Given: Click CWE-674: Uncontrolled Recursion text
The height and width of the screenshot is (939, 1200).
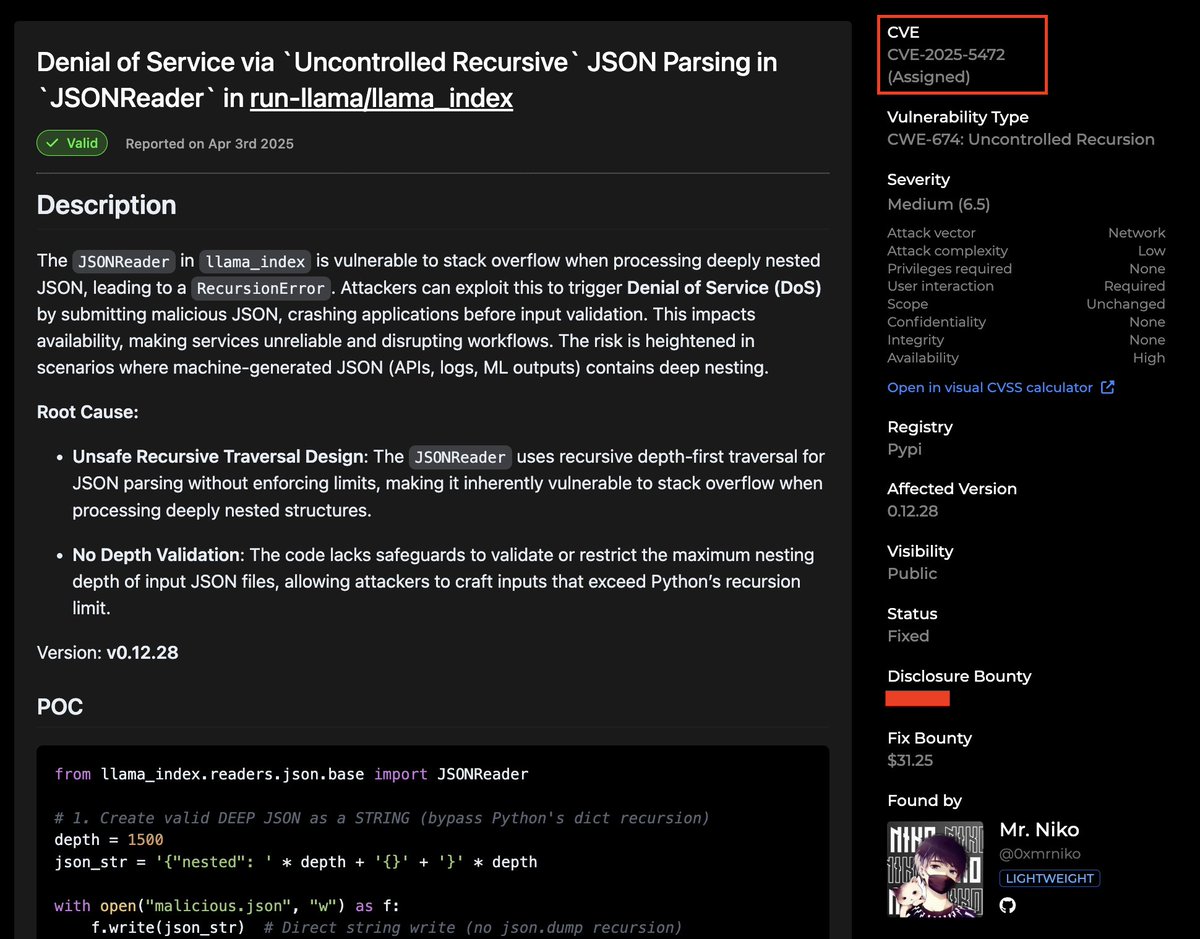Looking at the screenshot, I should click(x=1021, y=139).
